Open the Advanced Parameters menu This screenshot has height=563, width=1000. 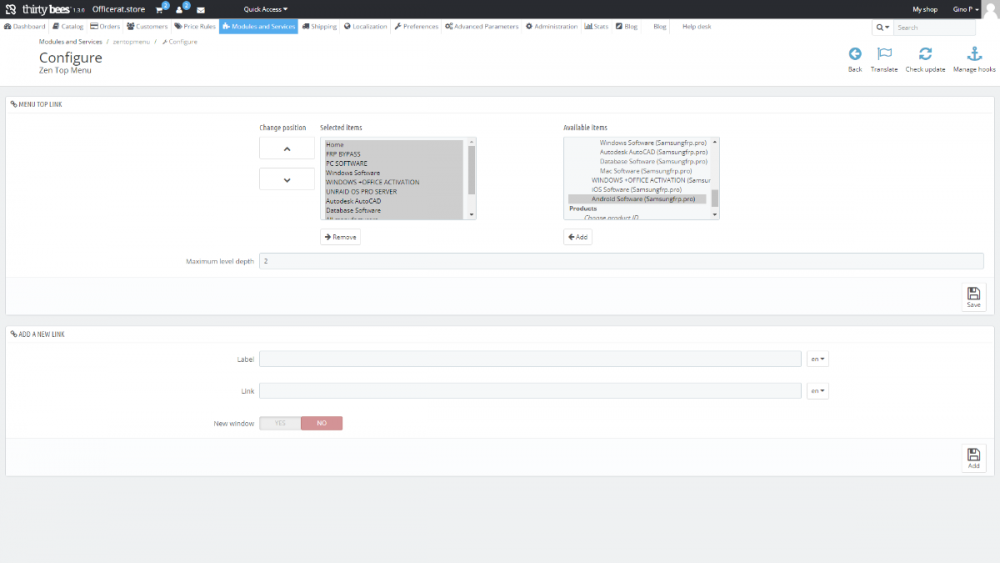pyautogui.click(x=482, y=26)
